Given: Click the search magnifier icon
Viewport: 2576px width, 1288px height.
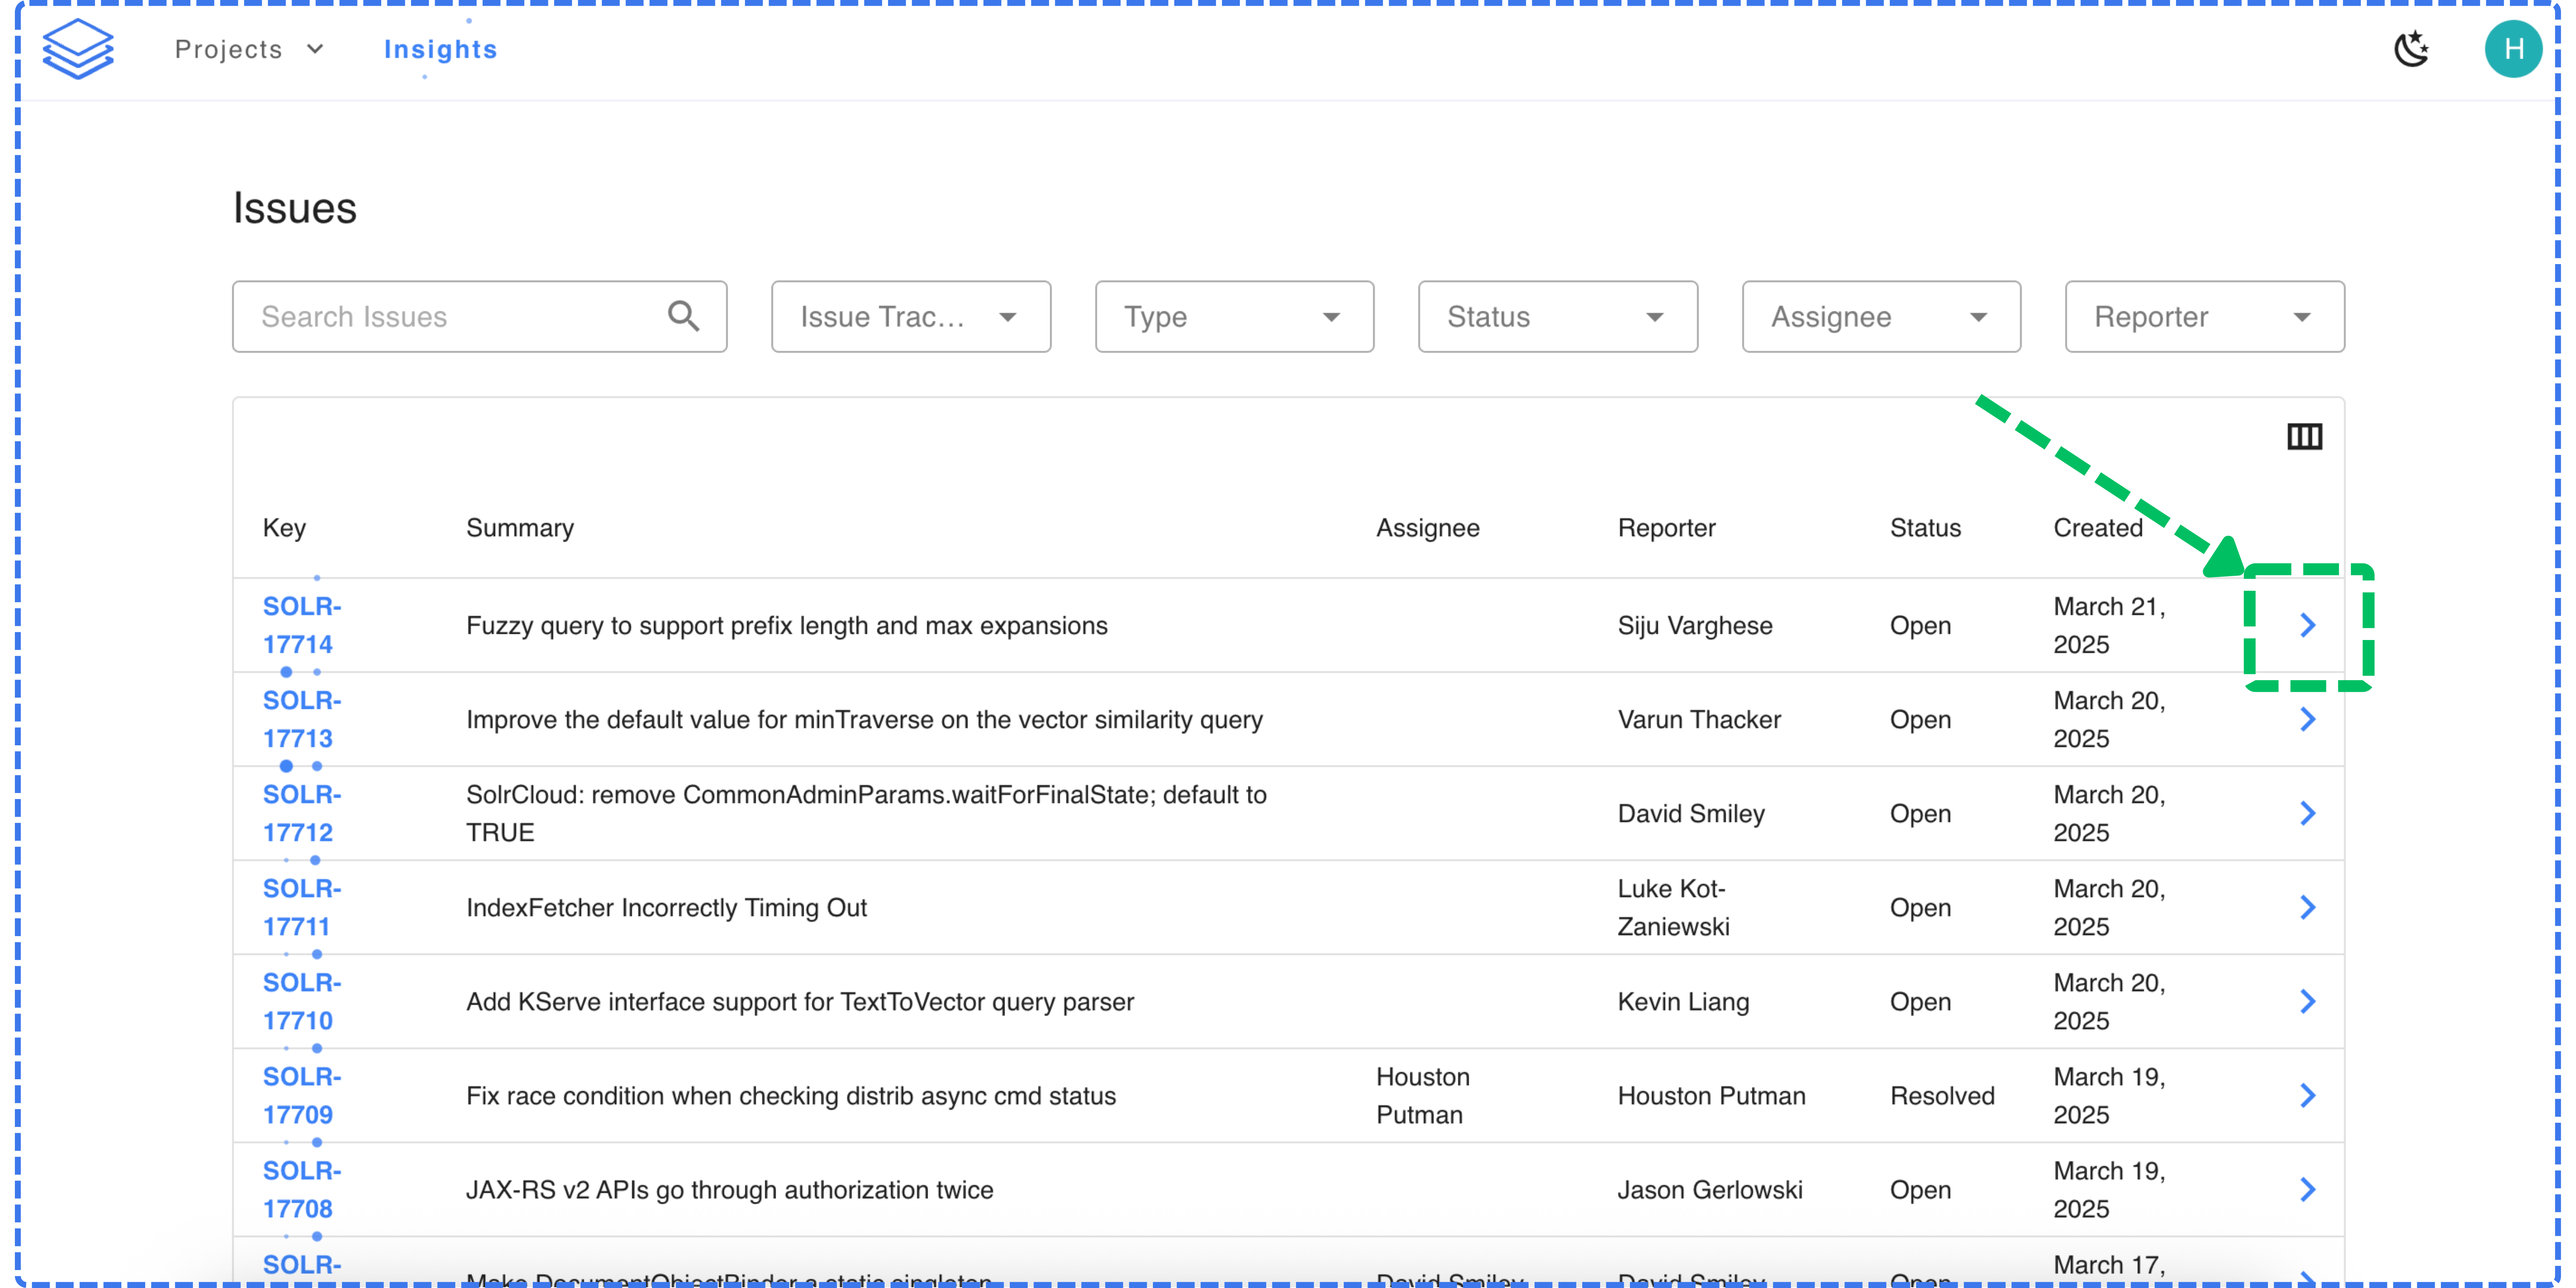Looking at the screenshot, I should point(683,316).
